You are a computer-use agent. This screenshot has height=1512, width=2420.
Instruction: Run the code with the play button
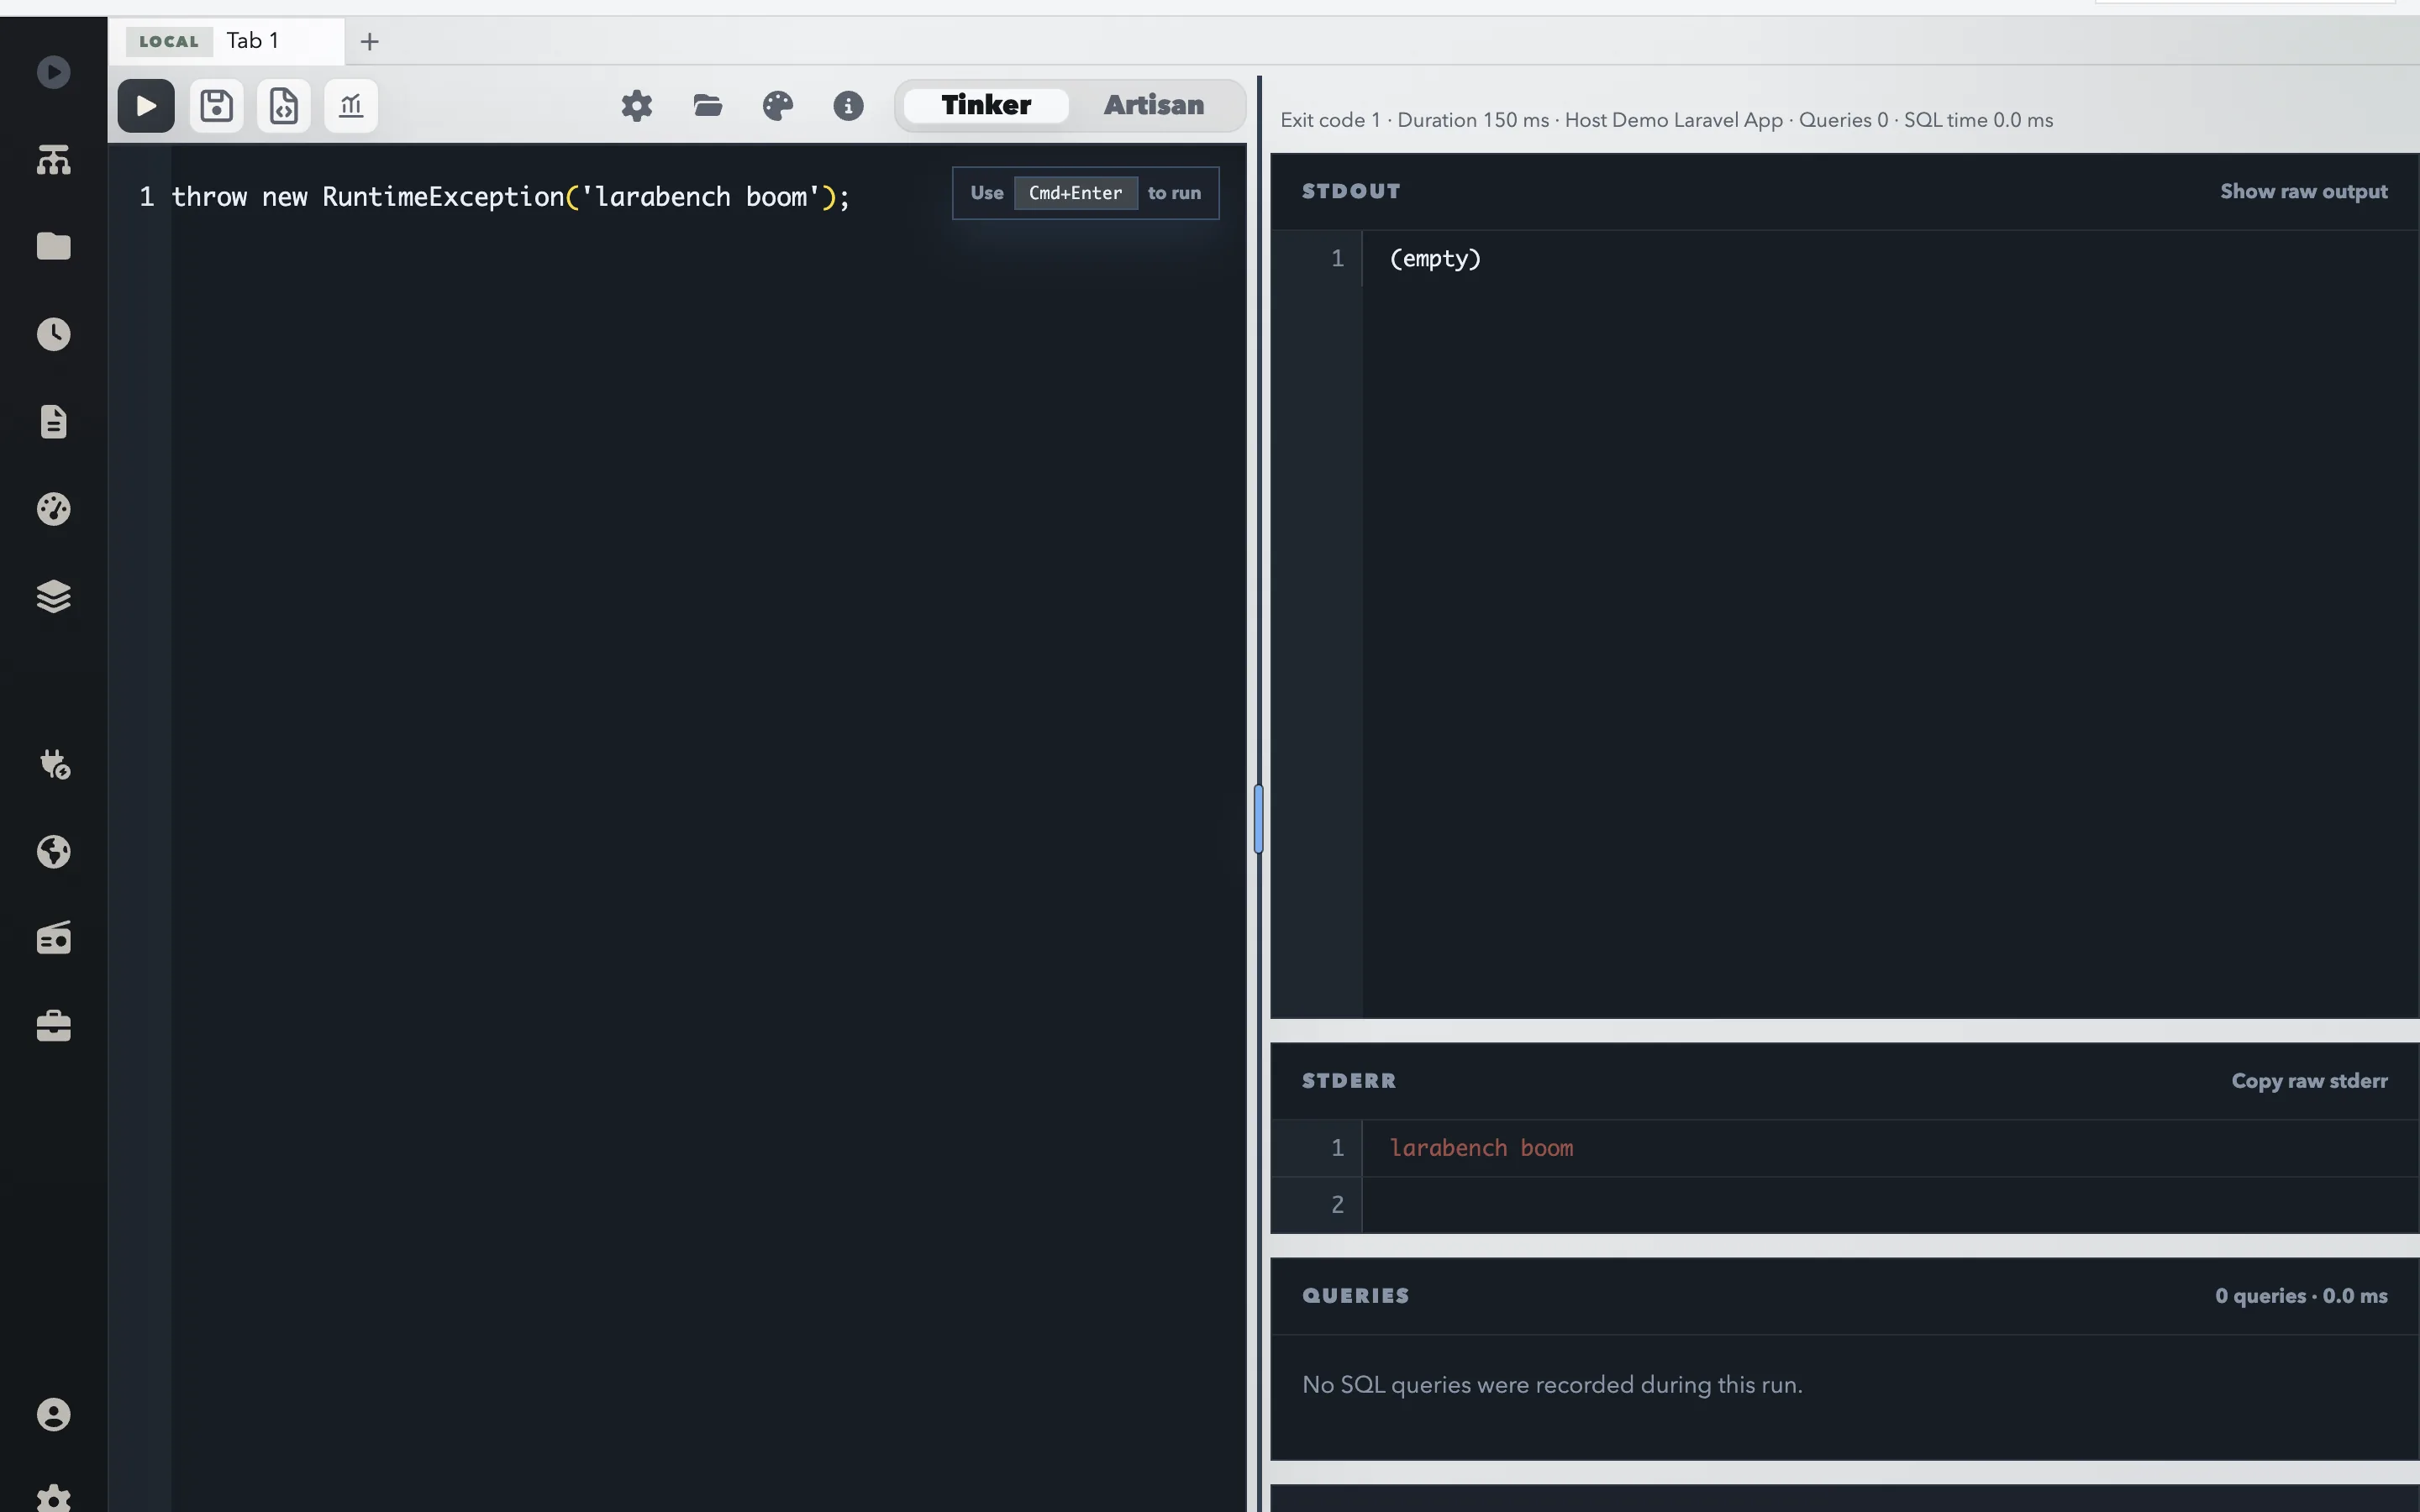pyautogui.click(x=146, y=105)
